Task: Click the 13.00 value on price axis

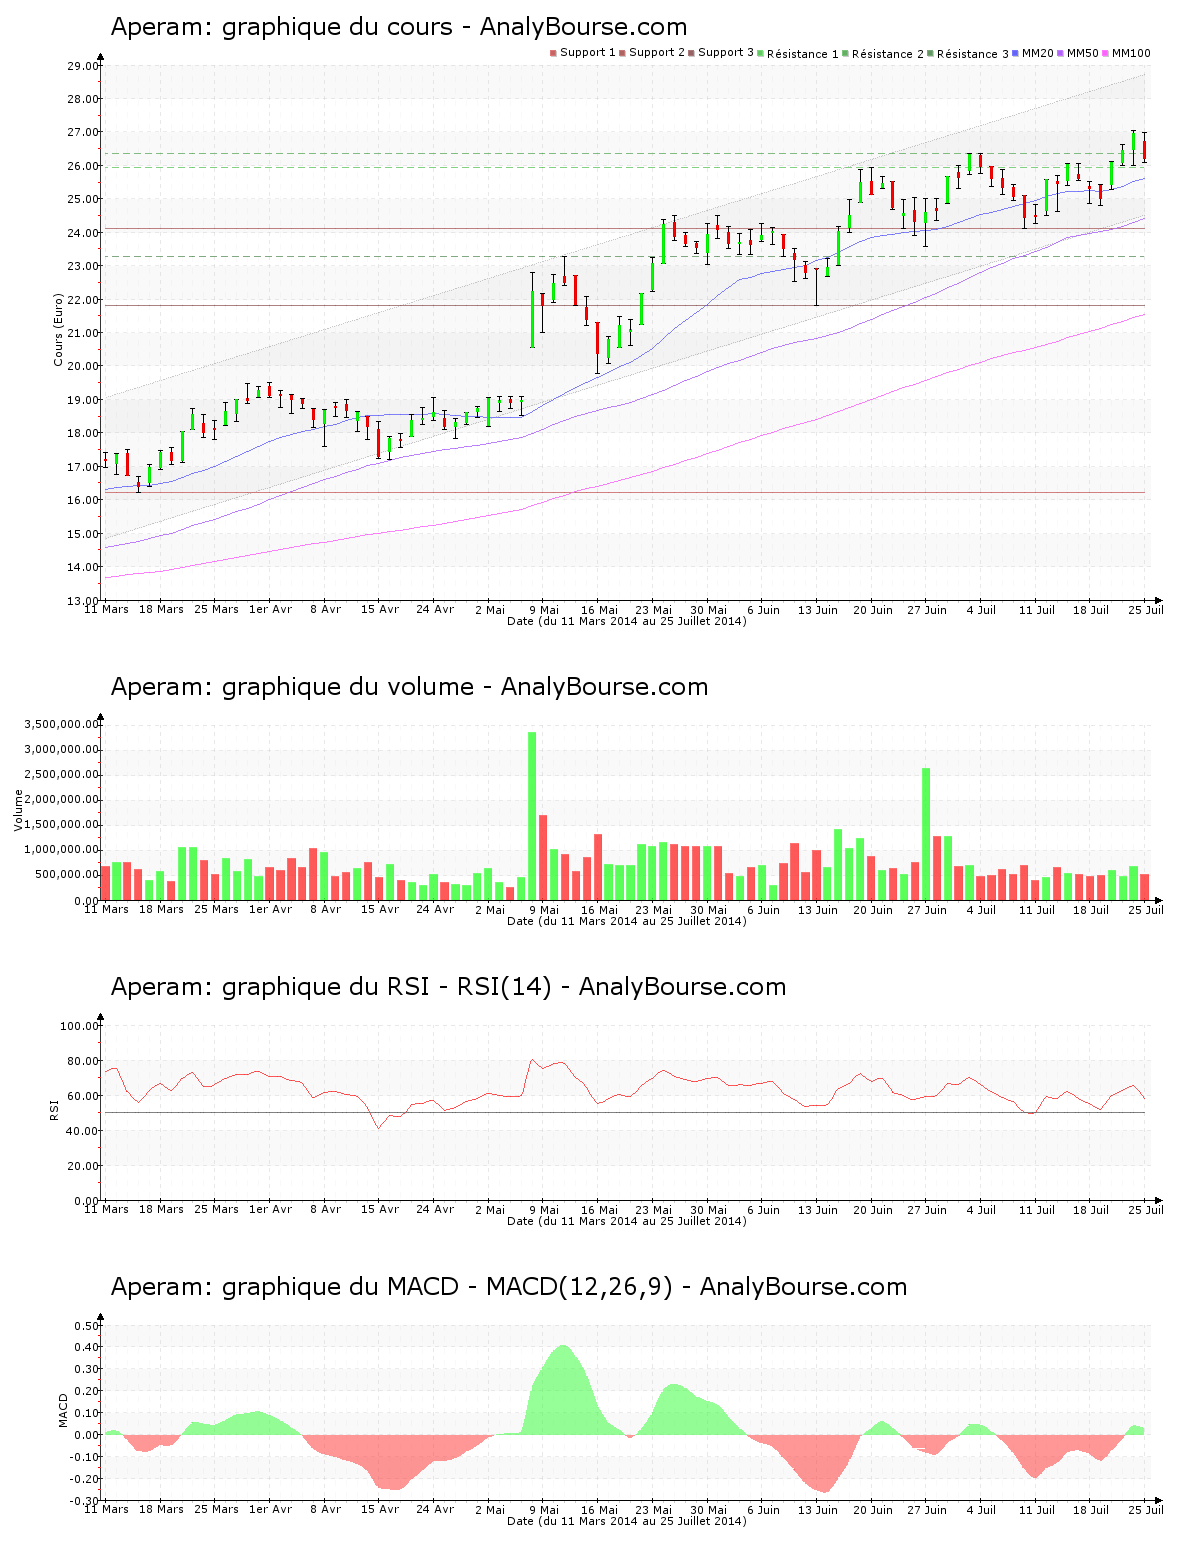Action: pyautogui.click(x=83, y=601)
